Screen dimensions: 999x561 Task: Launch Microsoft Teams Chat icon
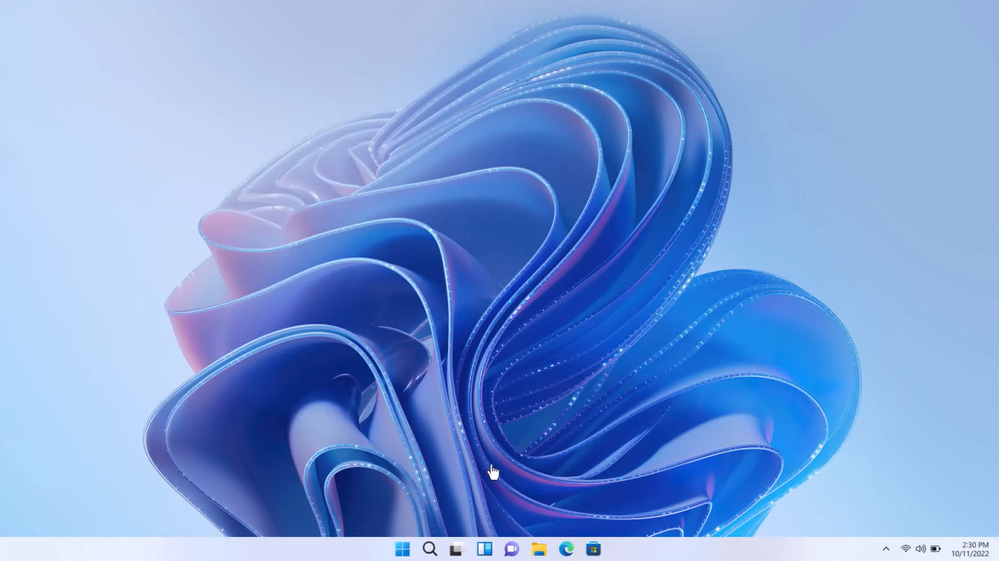512,549
